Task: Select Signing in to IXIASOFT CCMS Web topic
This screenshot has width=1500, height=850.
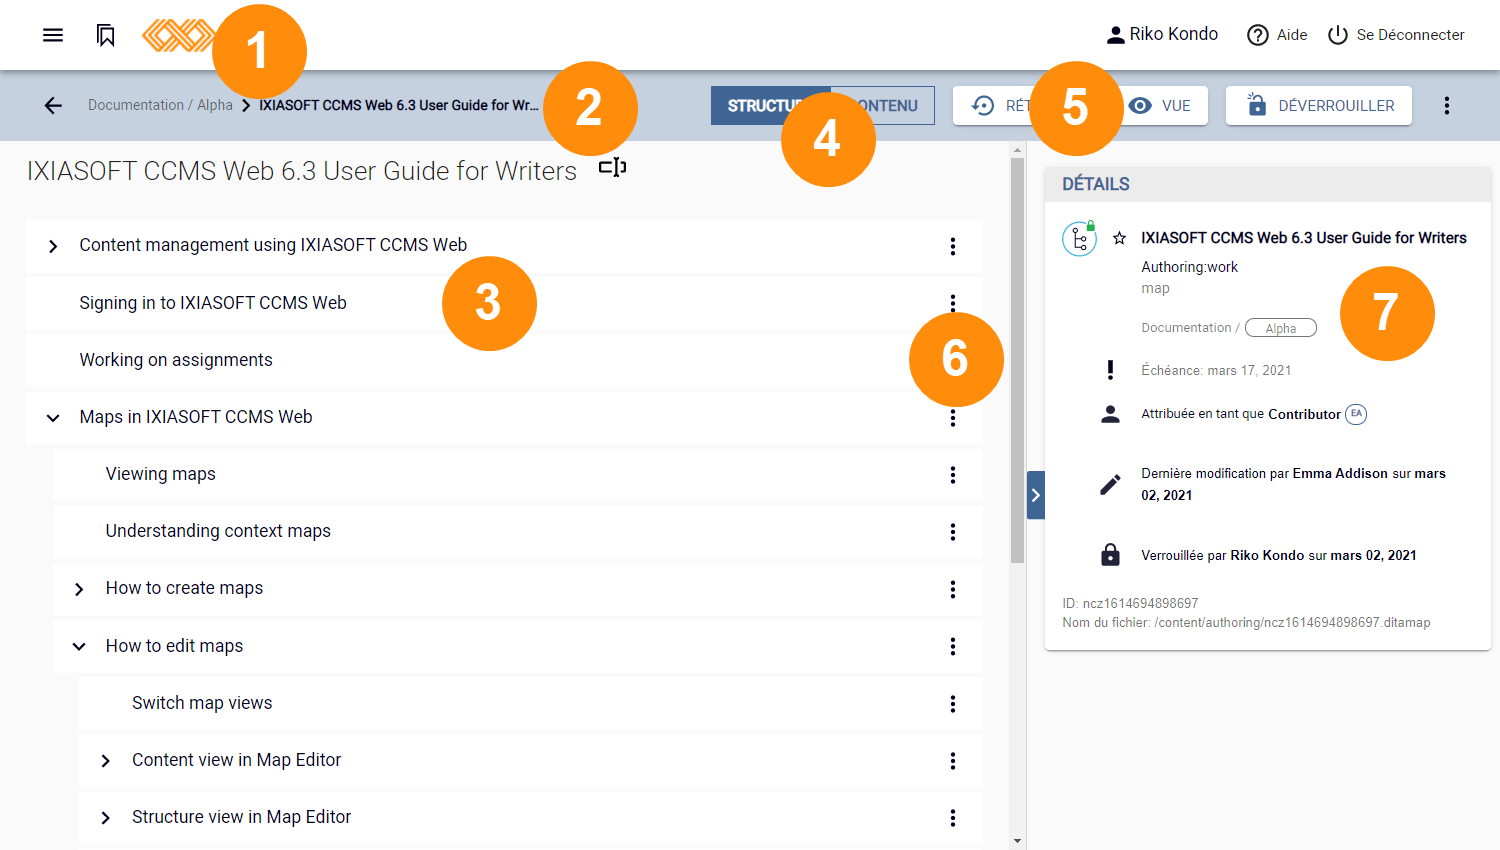Action: click(x=213, y=303)
